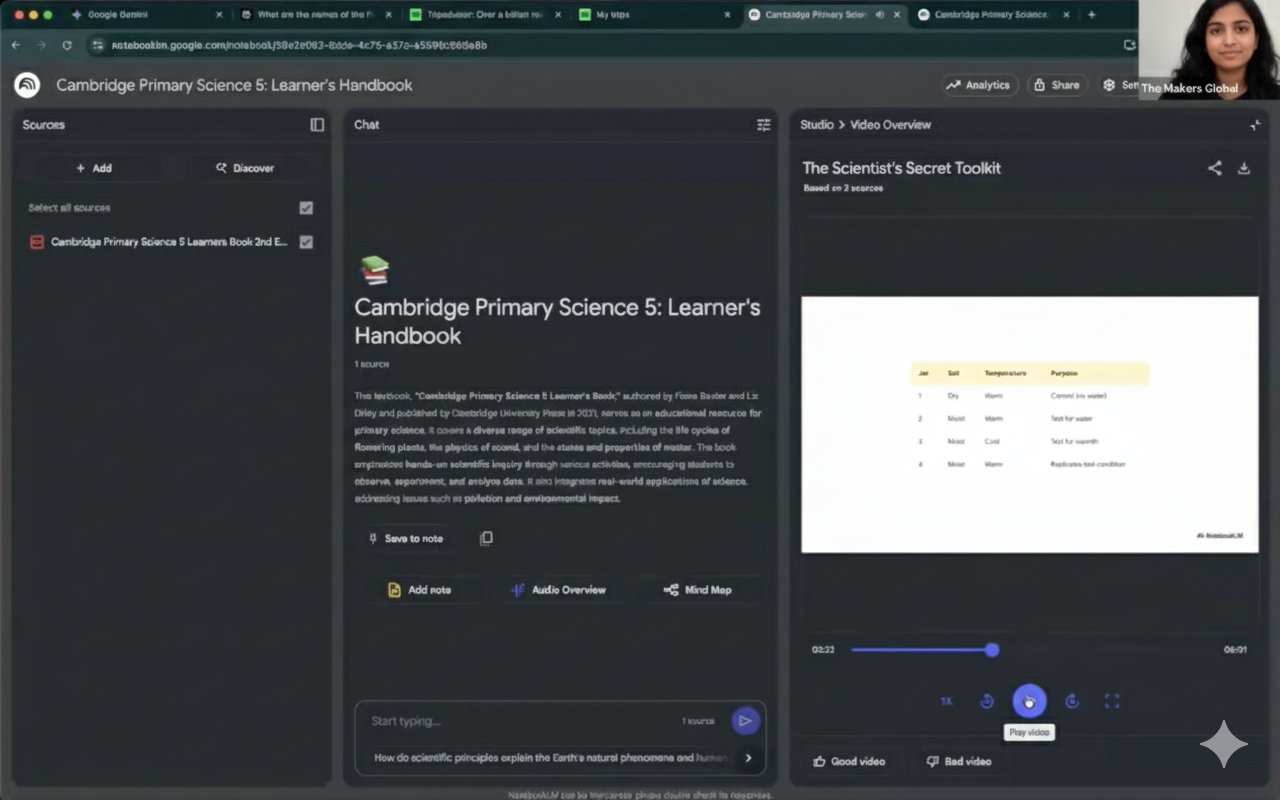Click the '1 source' chat input label
The width and height of the screenshot is (1280, 800).
tap(698, 721)
